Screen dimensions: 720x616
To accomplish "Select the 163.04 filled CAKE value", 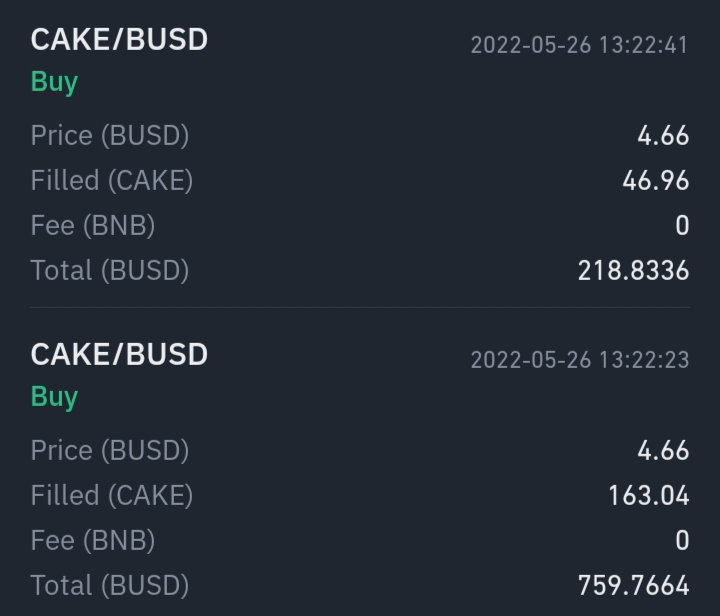I will [649, 496].
